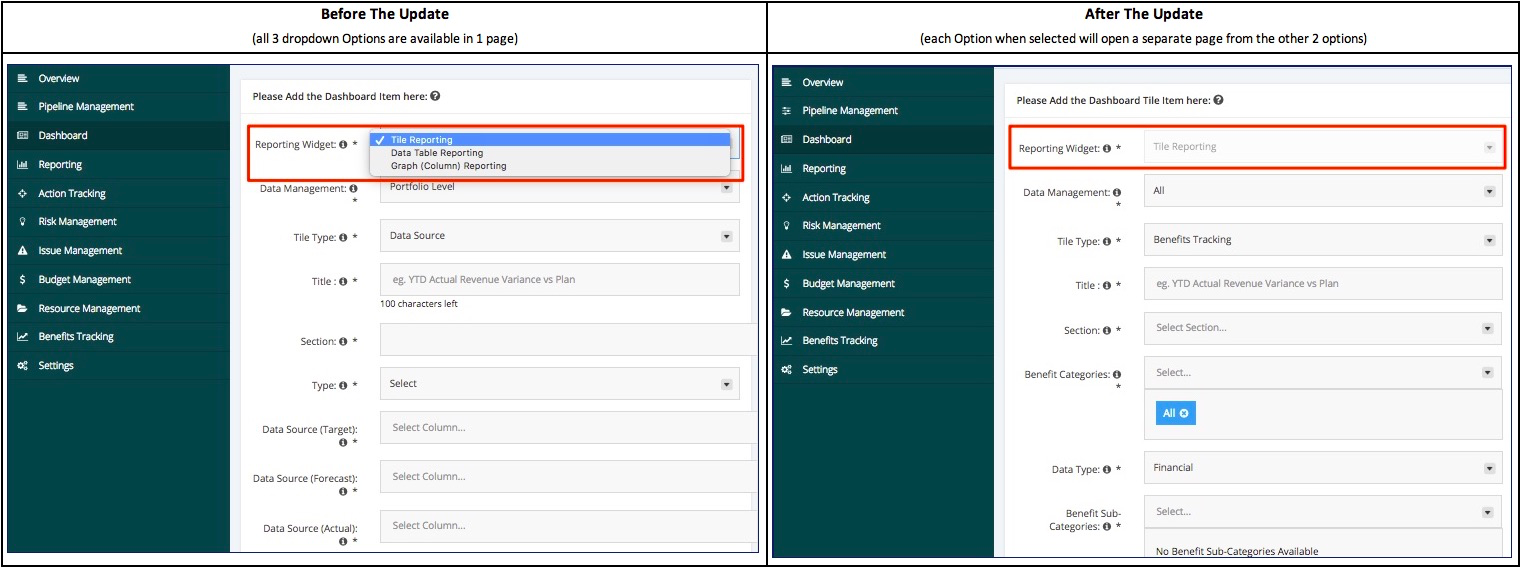The width and height of the screenshot is (1520, 568).
Task: Click the Reporting Widget info icon in the Before panel
Action: pyautogui.click(x=343, y=145)
